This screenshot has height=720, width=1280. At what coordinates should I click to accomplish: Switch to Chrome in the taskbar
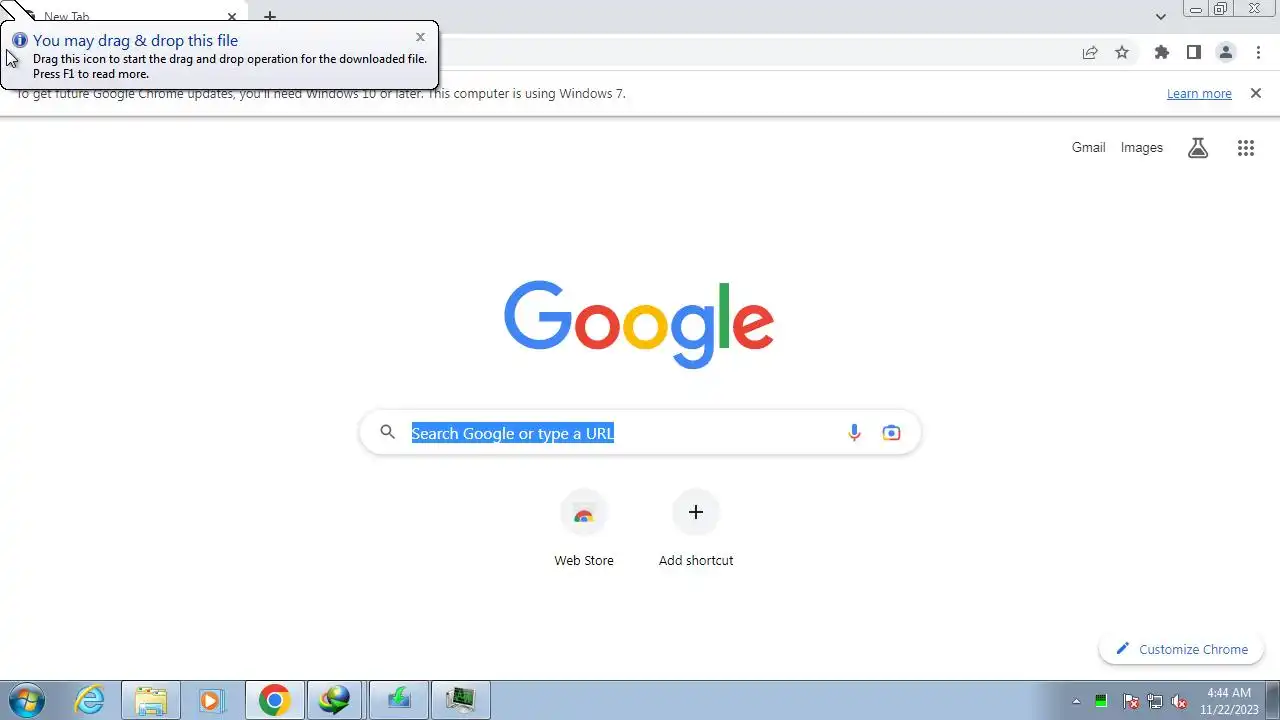coord(274,700)
